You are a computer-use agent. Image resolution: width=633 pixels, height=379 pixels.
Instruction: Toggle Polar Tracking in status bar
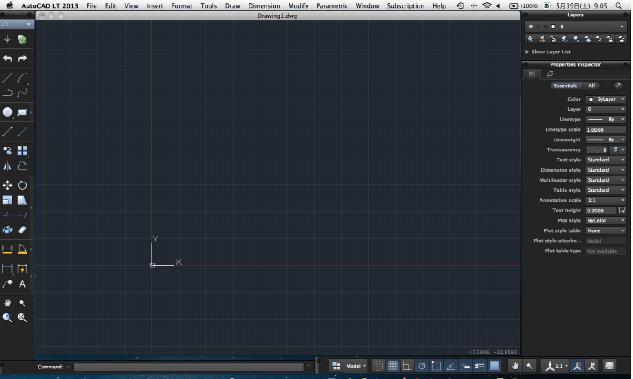coord(421,366)
